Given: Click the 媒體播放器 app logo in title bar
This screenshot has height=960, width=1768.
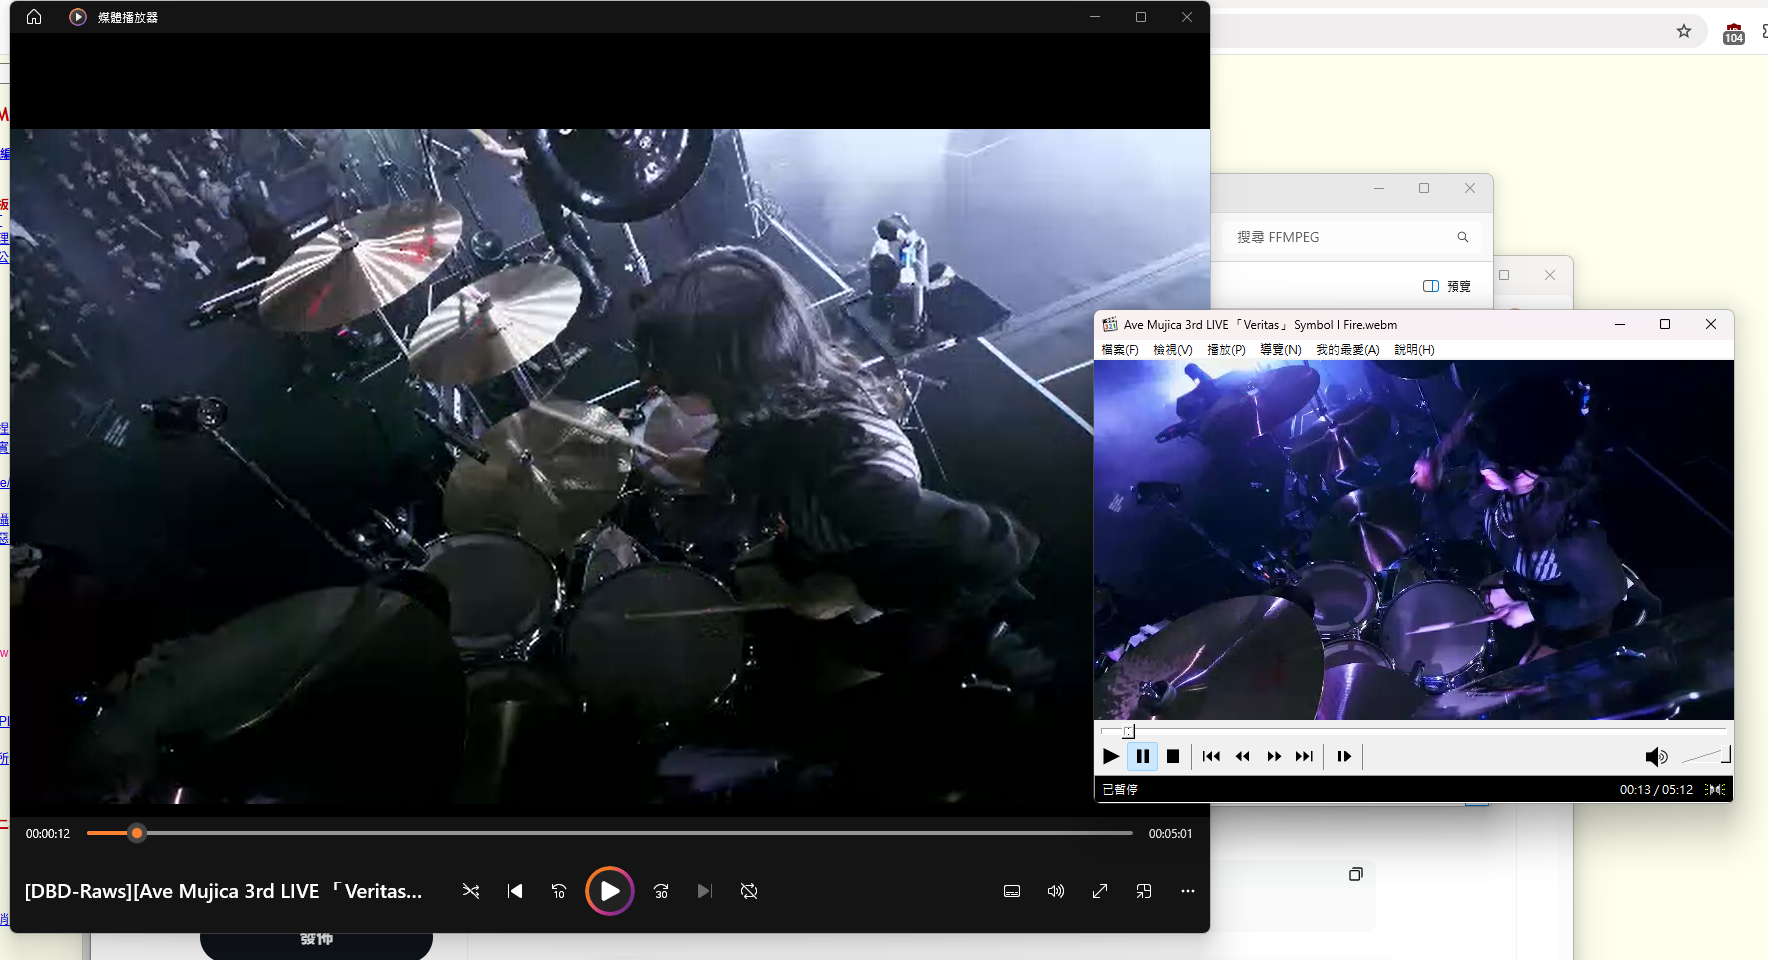Looking at the screenshot, I should pyautogui.click(x=78, y=17).
